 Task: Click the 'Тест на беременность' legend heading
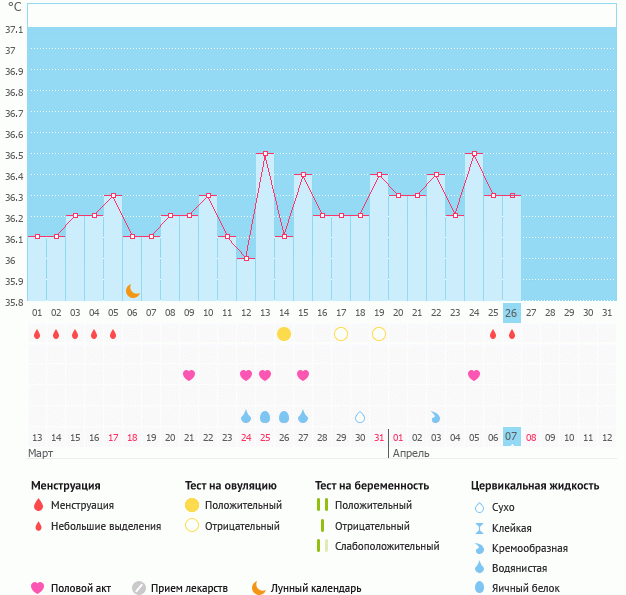tap(372, 486)
